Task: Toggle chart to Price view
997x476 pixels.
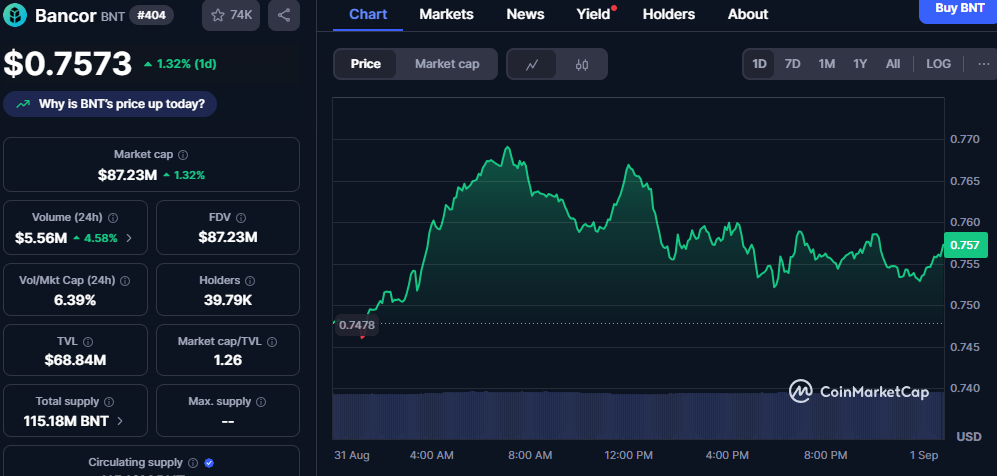Action: point(365,64)
